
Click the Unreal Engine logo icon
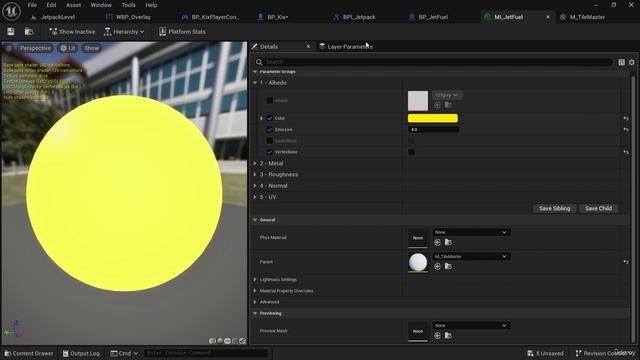[x=11, y=11]
